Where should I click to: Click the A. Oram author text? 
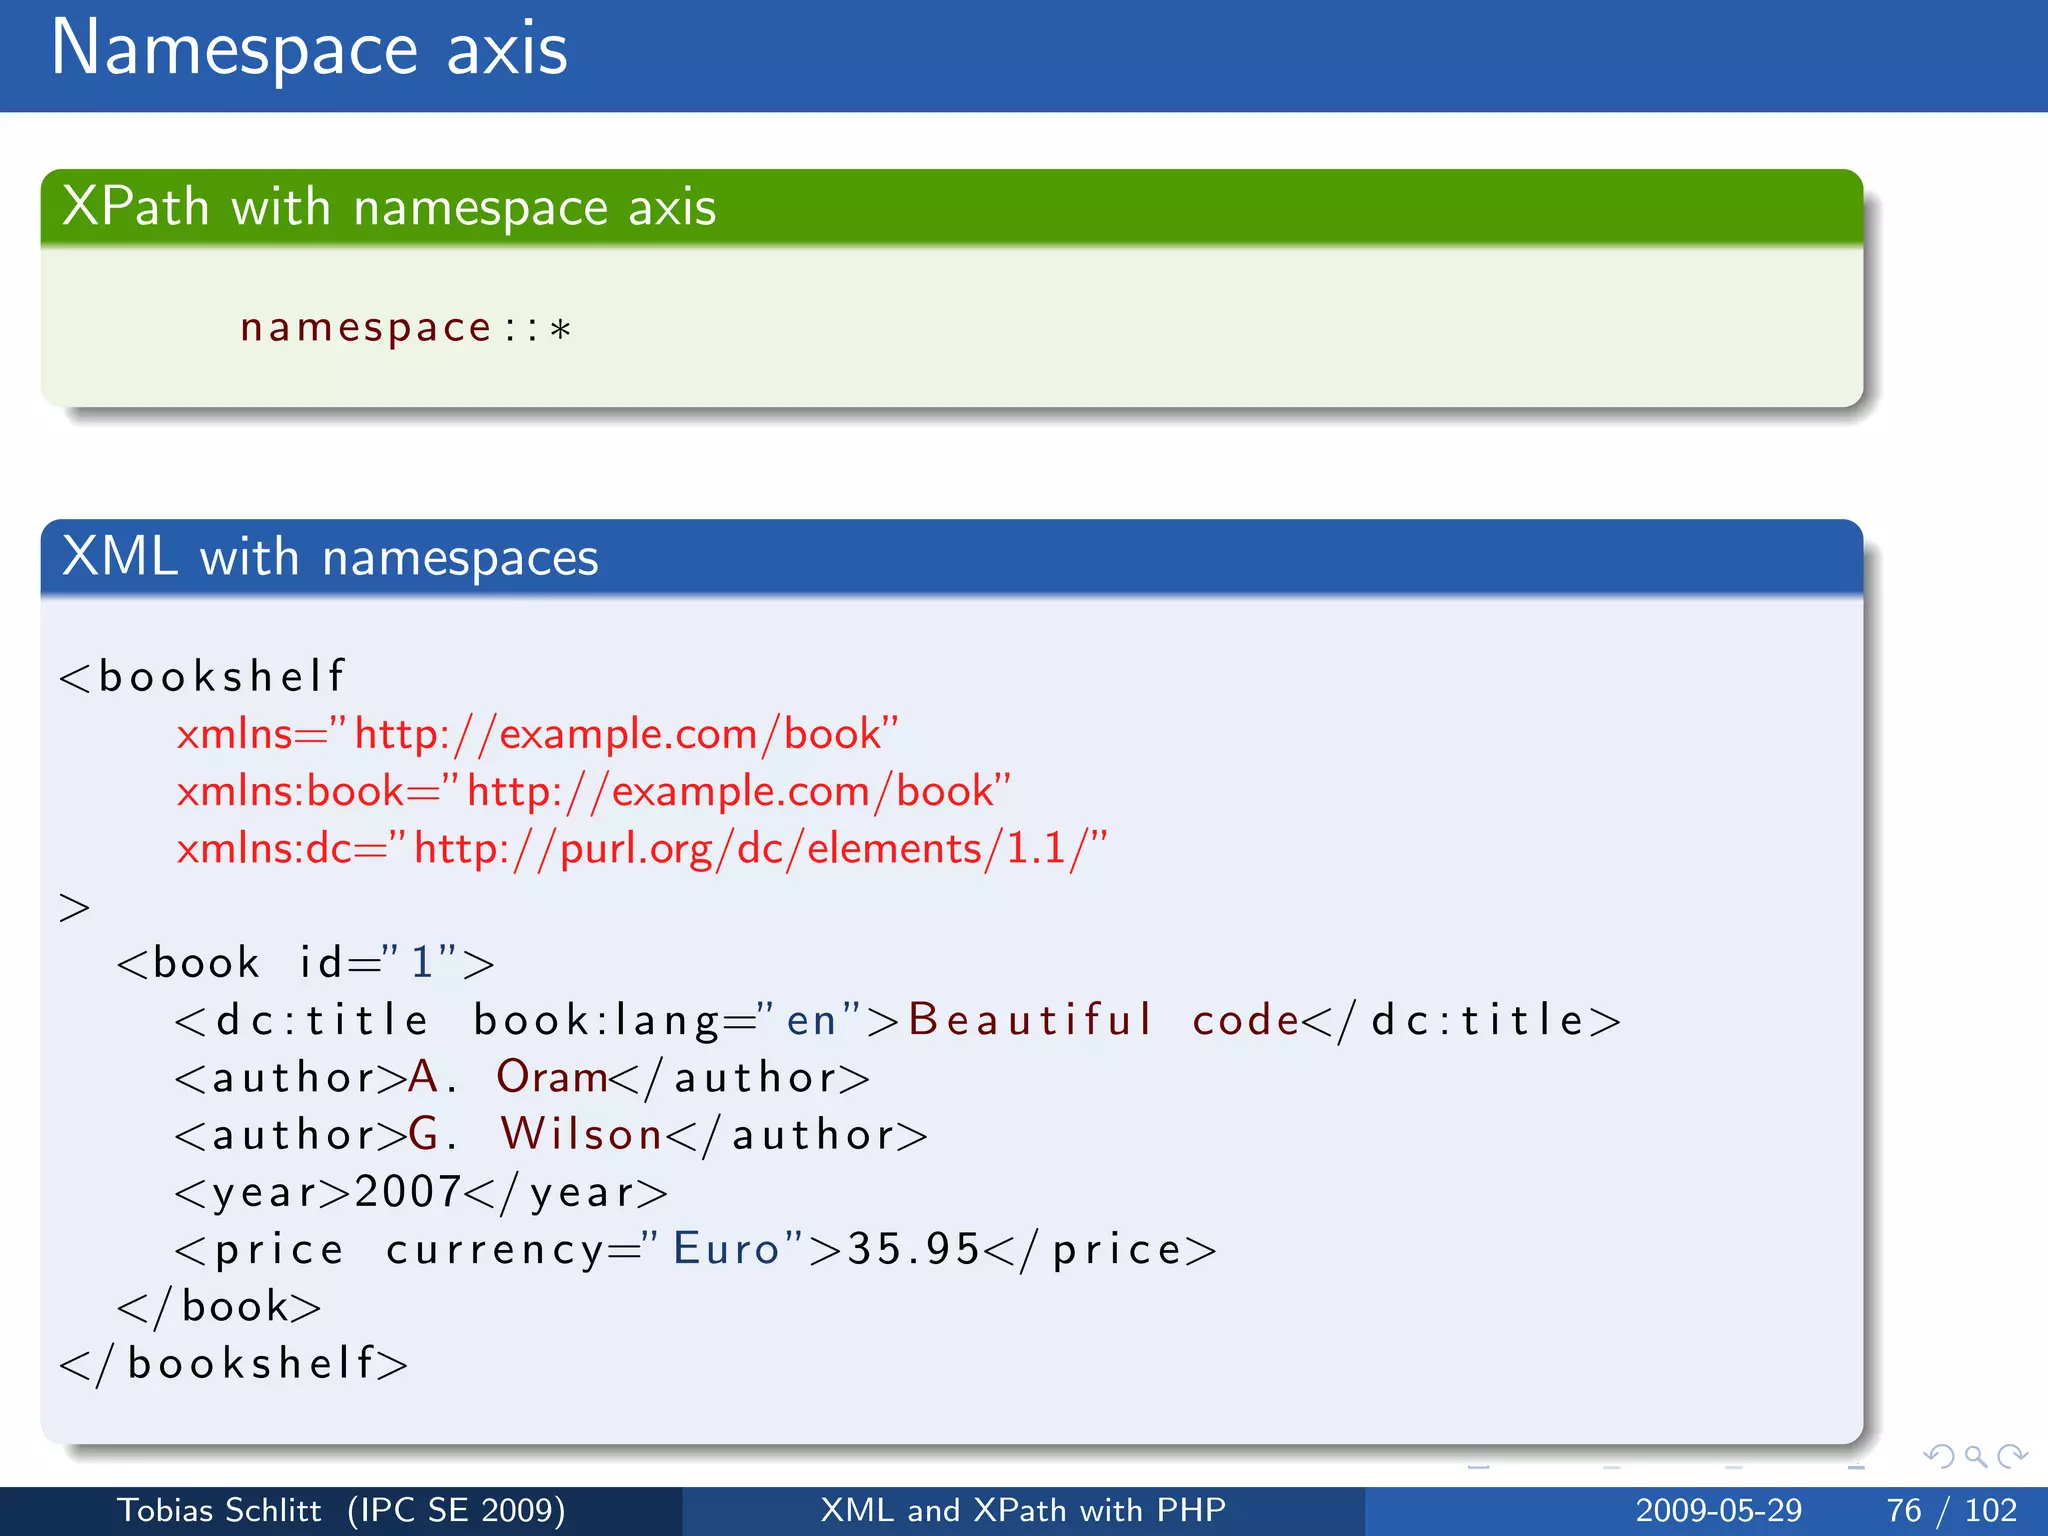pos(508,1077)
